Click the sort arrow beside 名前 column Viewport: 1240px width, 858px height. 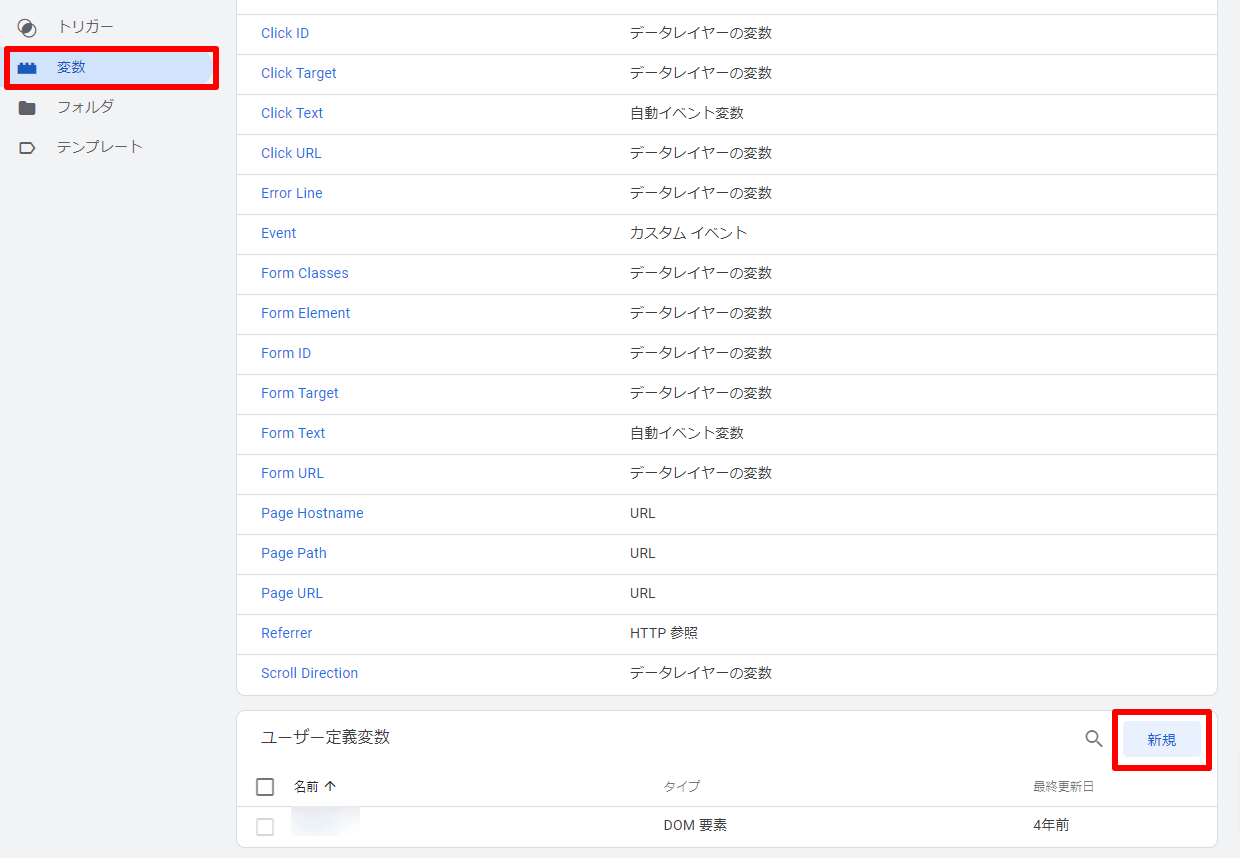pyautogui.click(x=330, y=787)
